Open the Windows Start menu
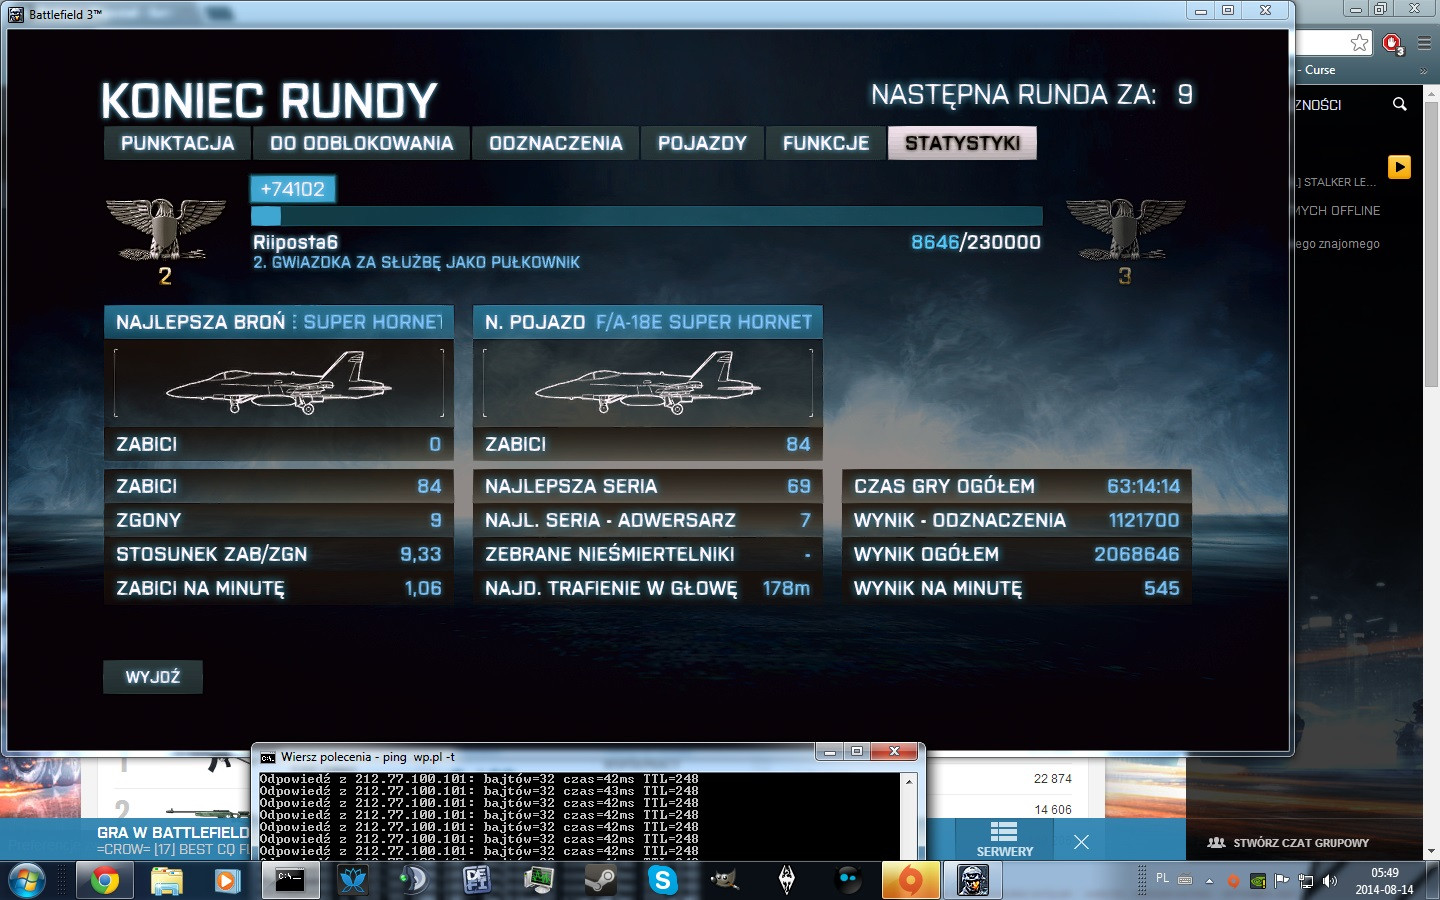Screen dimensions: 1440x900 [27, 881]
